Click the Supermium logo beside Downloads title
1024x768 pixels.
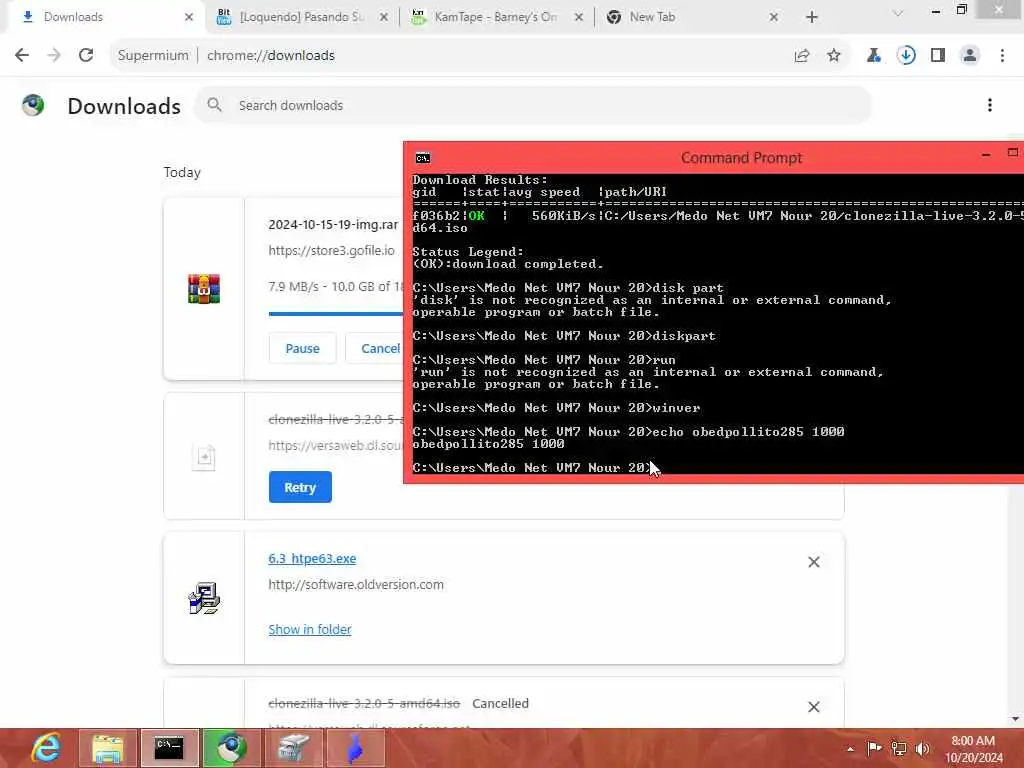(x=33, y=105)
